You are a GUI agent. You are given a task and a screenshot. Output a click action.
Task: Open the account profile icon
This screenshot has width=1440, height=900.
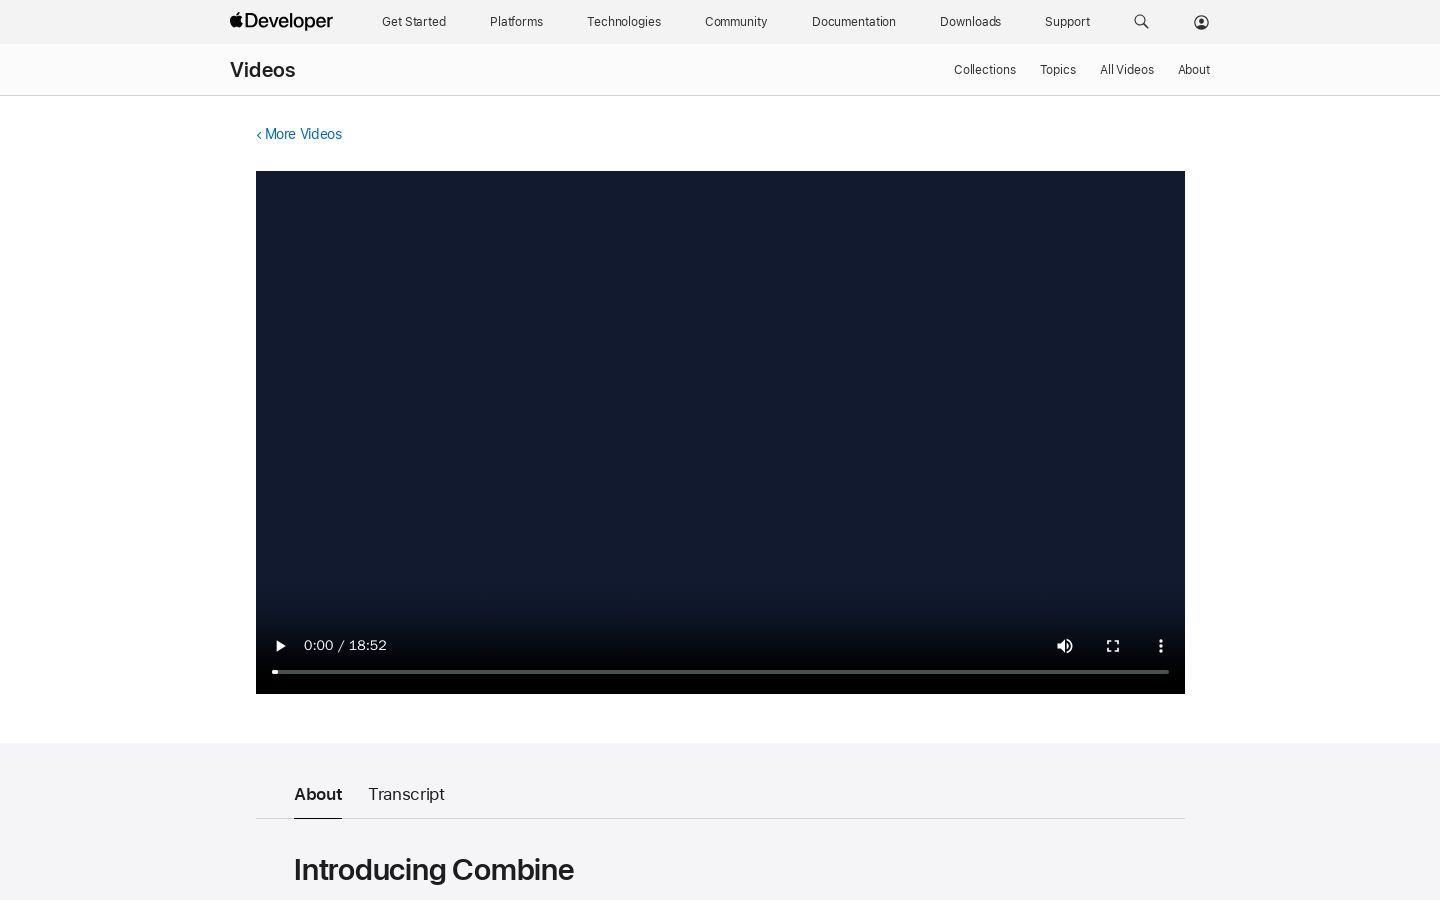click(1201, 22)
